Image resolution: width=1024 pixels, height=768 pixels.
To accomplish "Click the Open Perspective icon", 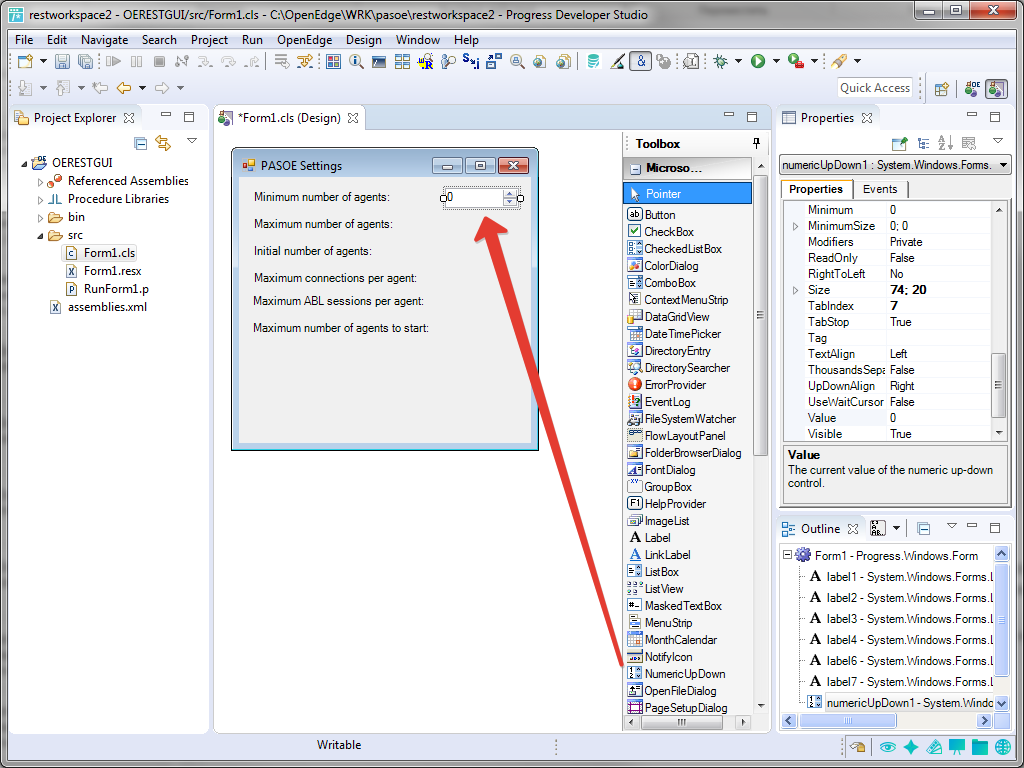I will 941,89.
